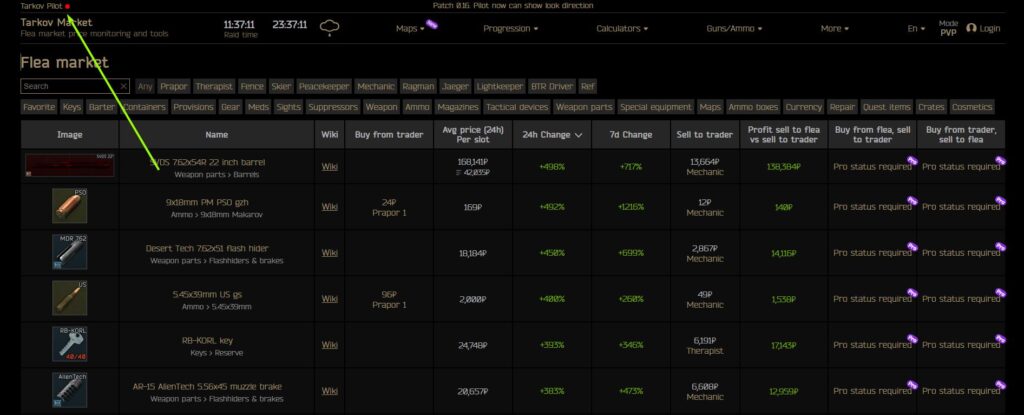Click the SVDS barrel item image
Viewport: 1024px width, 415px height.
pyautogui.click(x=70, y=165)
